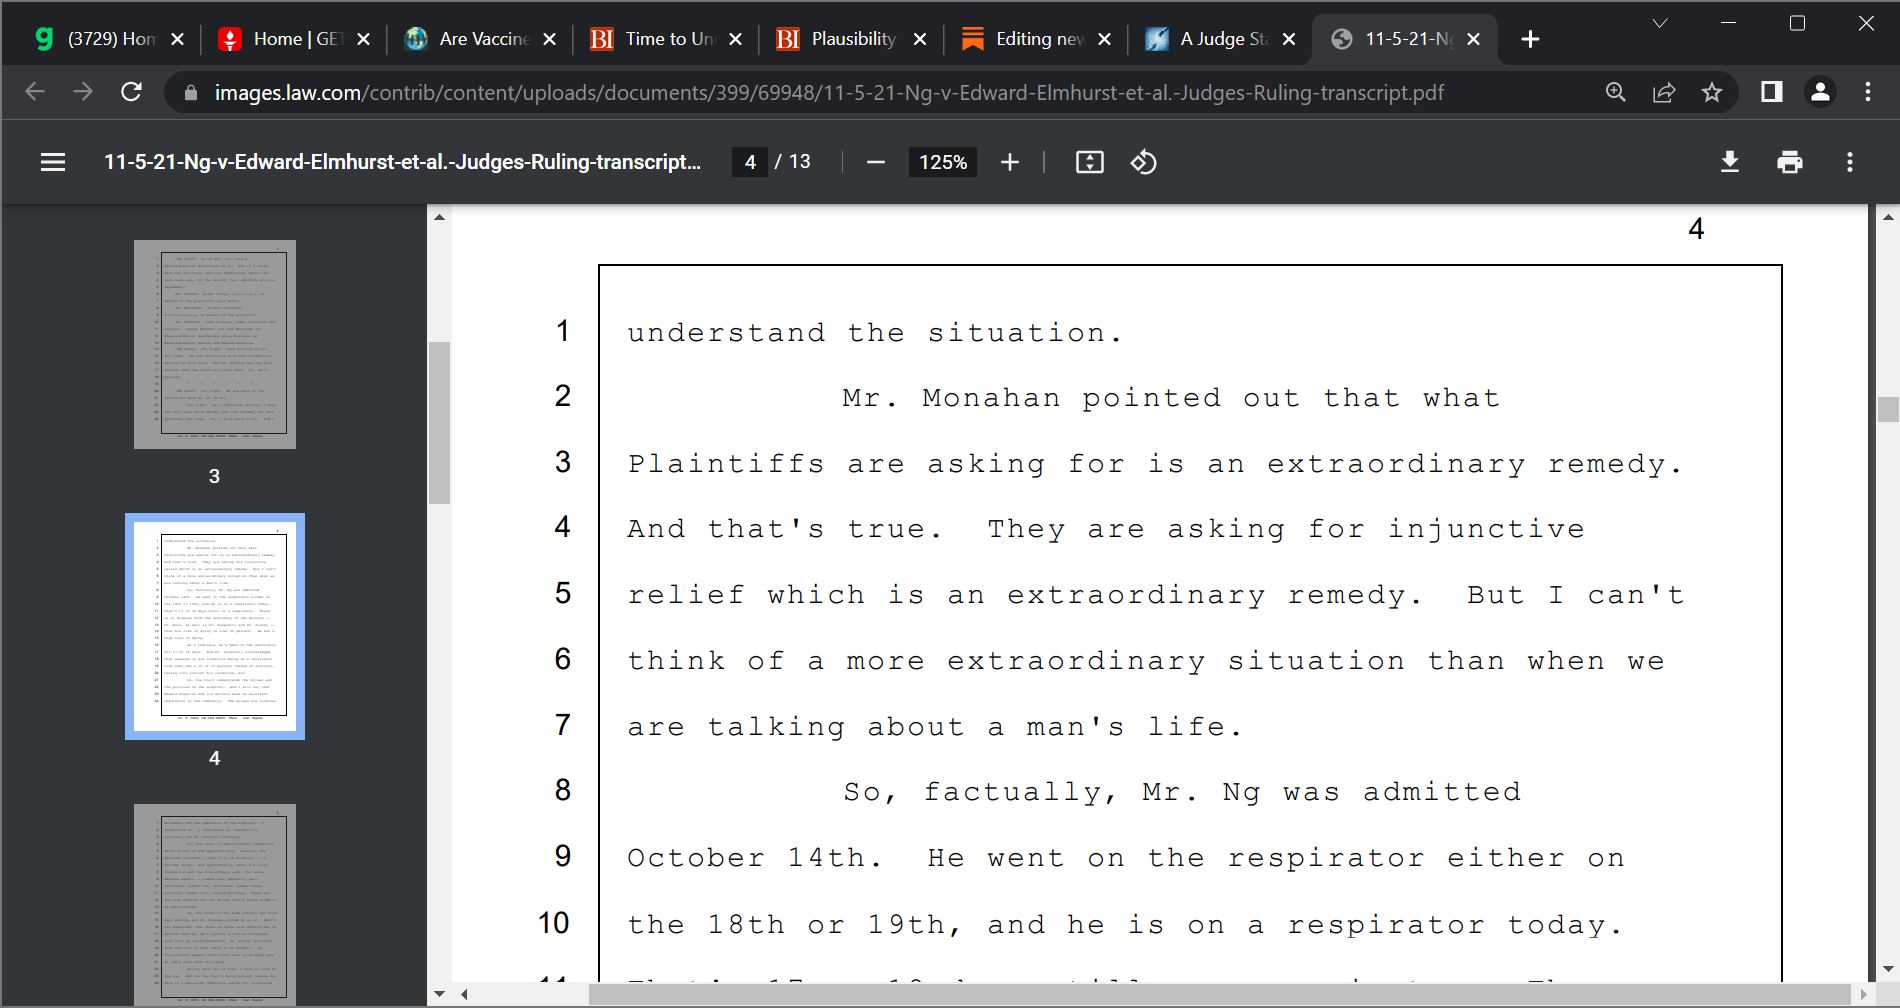
Task: Rotate the document counterclockwise
Action: pyautogui.click(x=1144, y=162)
